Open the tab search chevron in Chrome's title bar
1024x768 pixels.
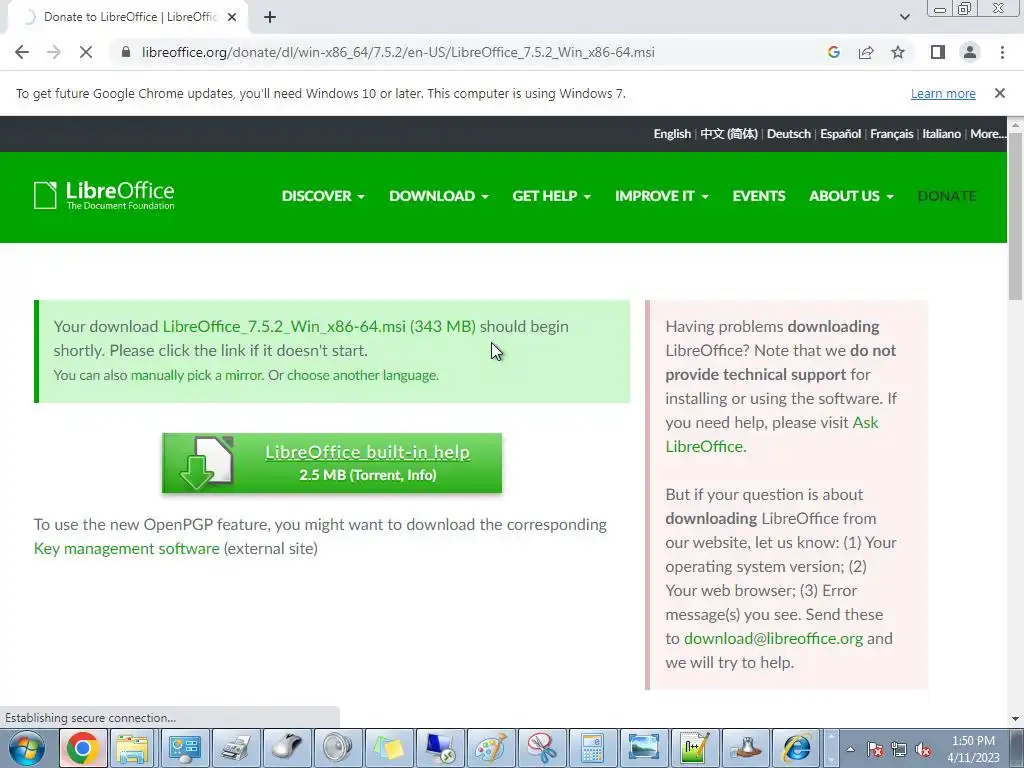click(904, 17)
